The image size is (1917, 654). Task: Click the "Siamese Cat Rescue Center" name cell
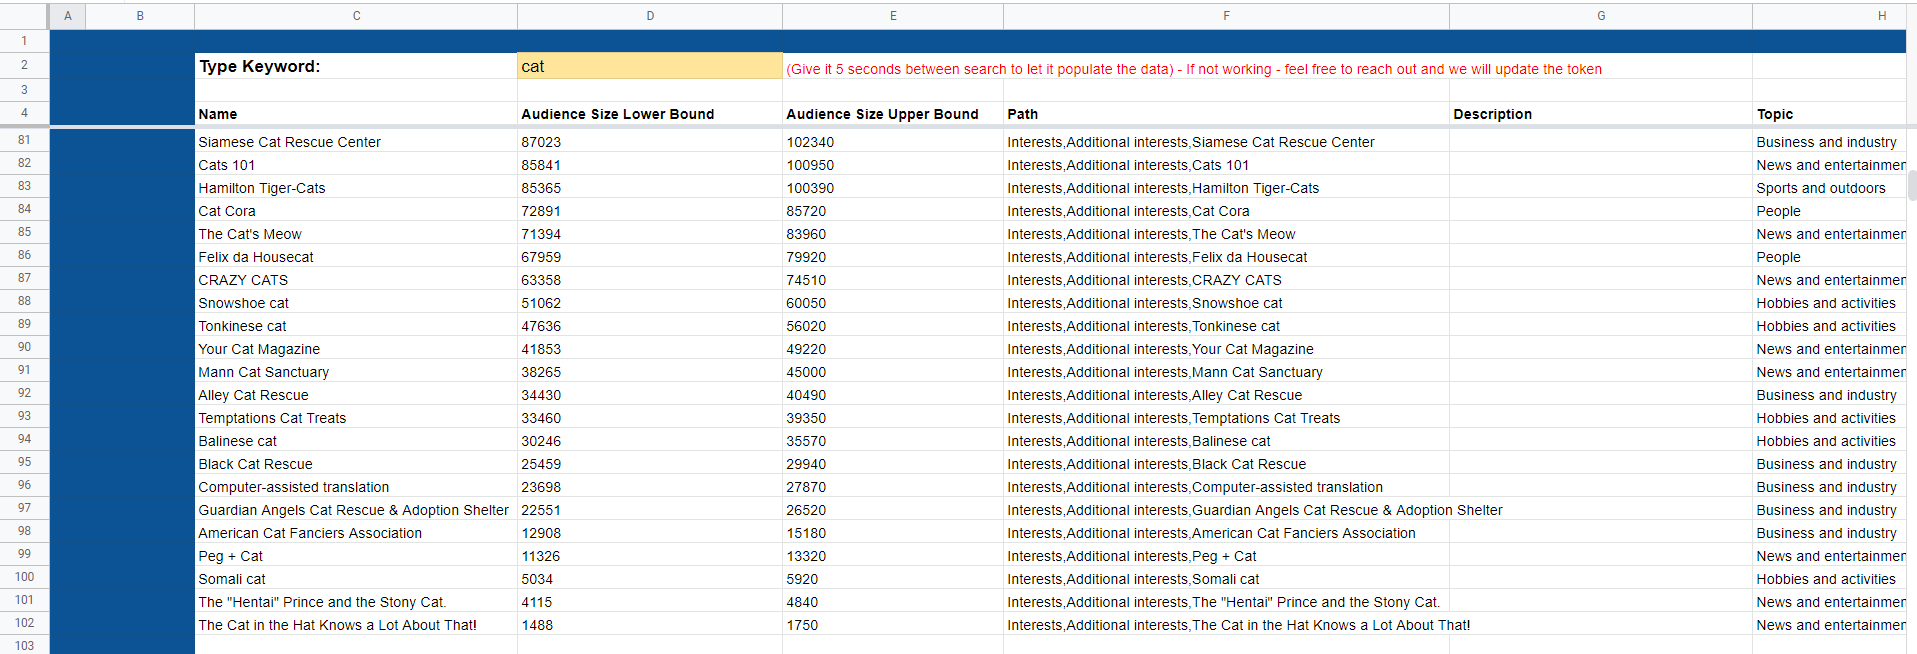tap(289, 142)
